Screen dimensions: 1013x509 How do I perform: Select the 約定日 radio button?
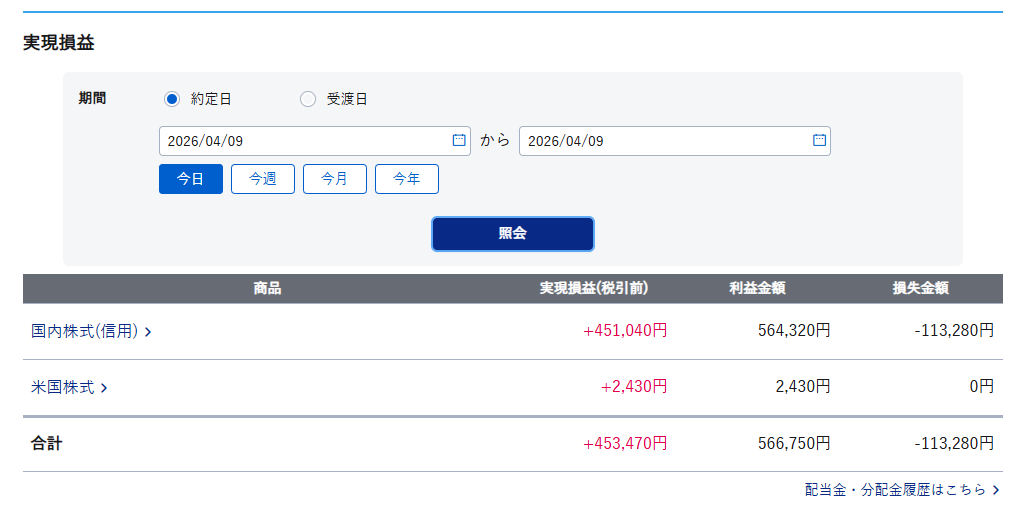172,99
